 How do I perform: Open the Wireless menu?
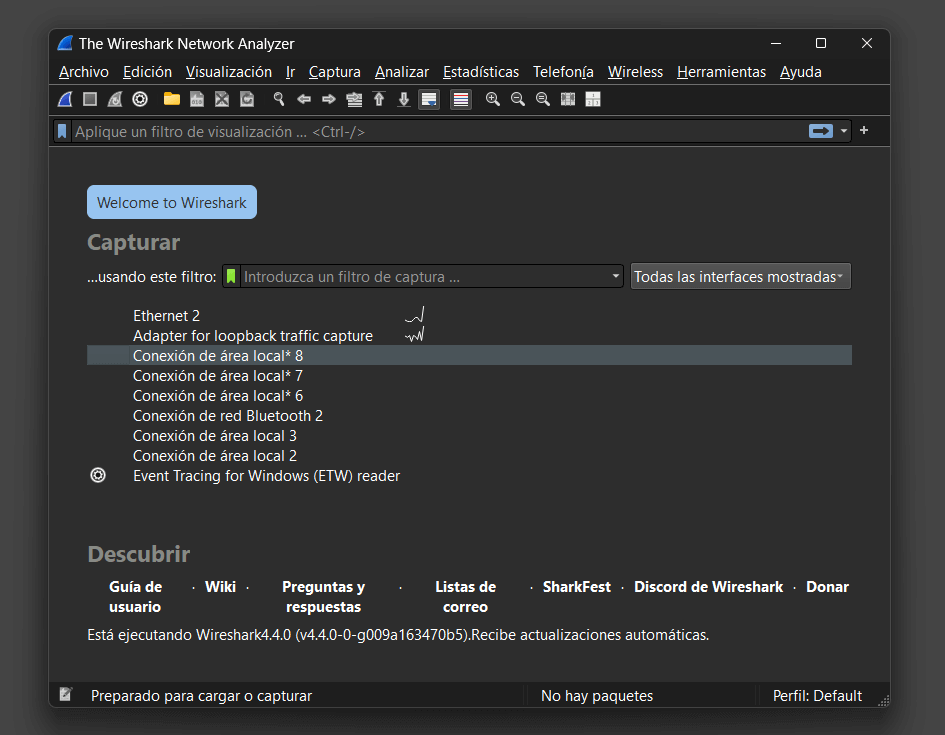[x=635, y=72]
